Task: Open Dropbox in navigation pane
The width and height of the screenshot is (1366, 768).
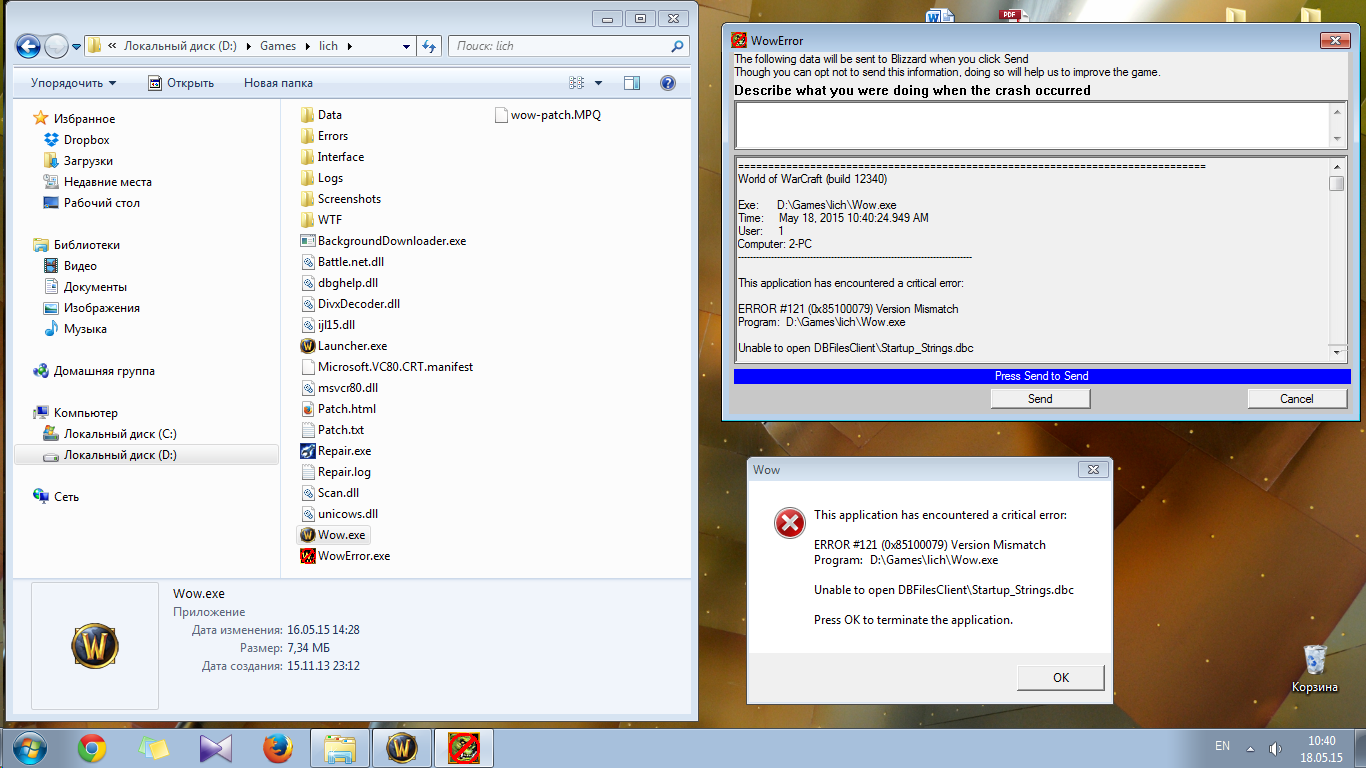Action: coord(76,140)
